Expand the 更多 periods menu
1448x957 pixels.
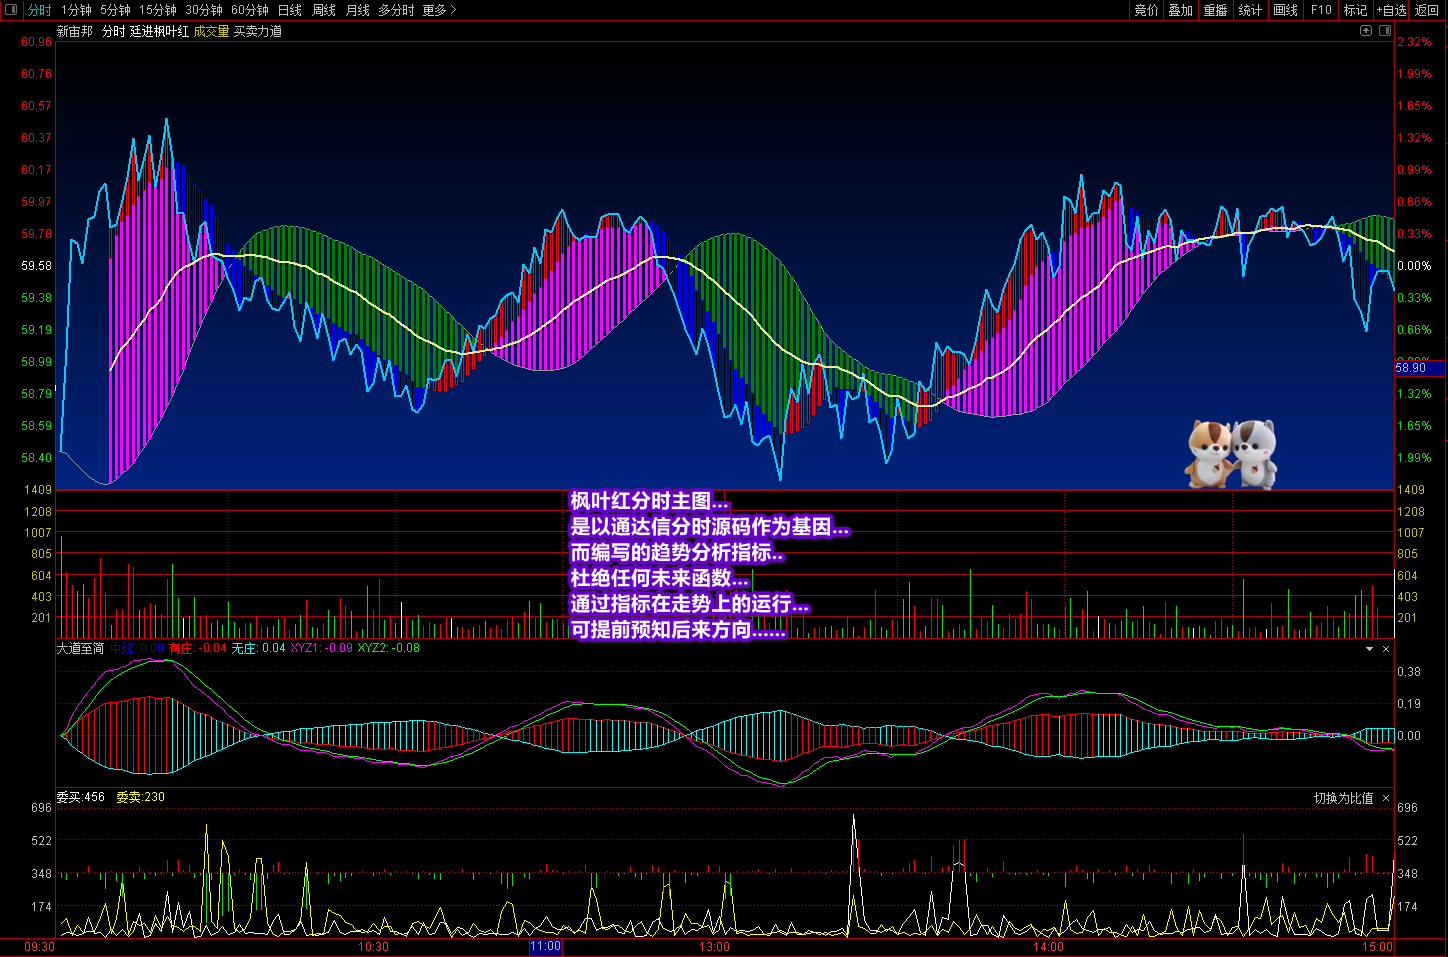pyautogui.click(x=439, y=10)
